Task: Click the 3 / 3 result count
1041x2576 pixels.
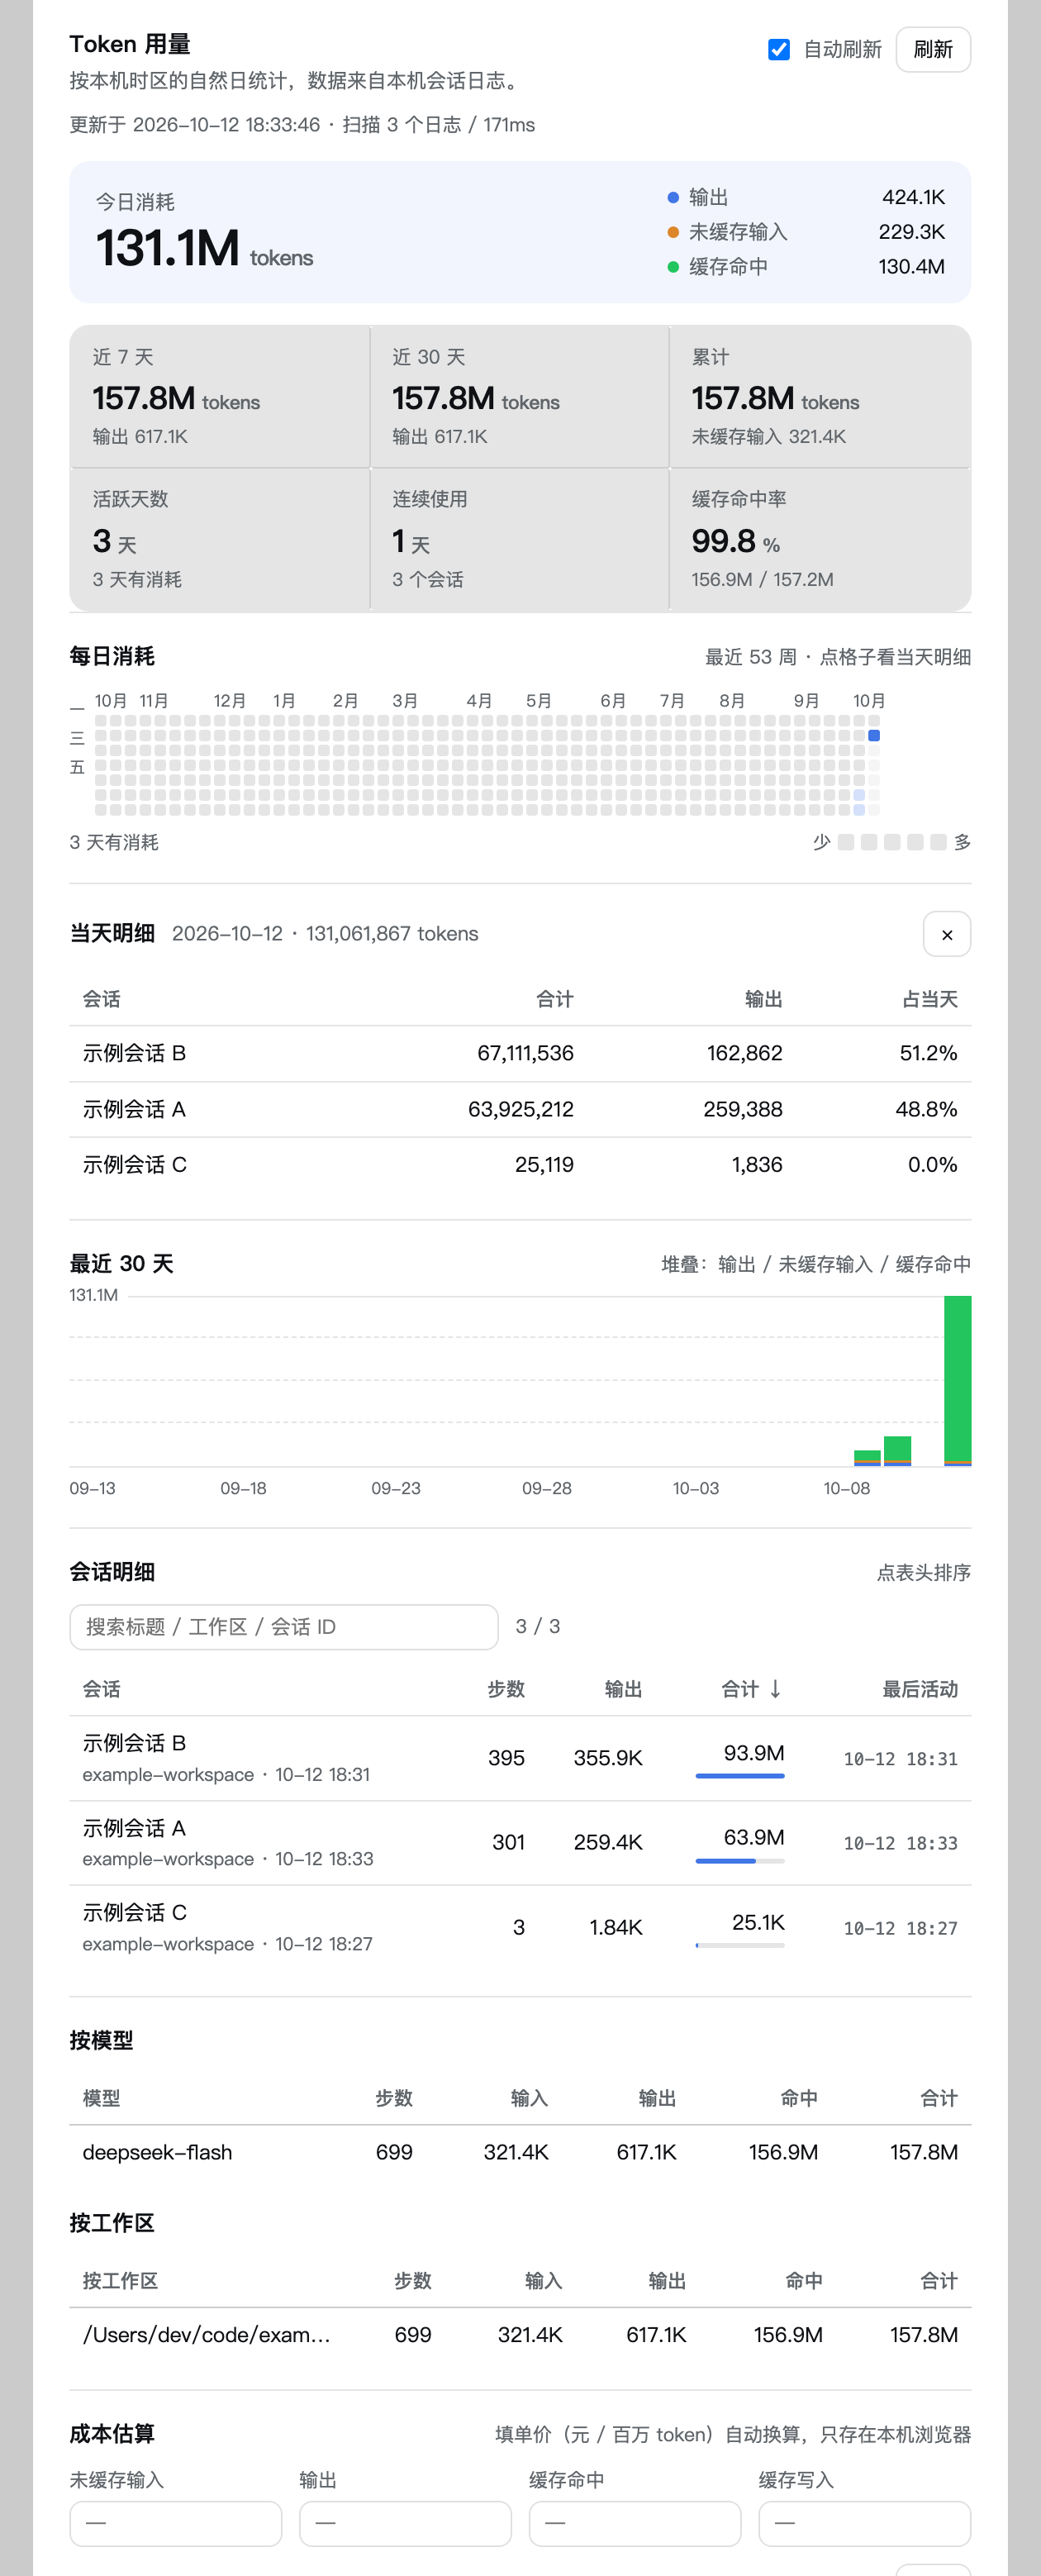Action: point(537,1627)
